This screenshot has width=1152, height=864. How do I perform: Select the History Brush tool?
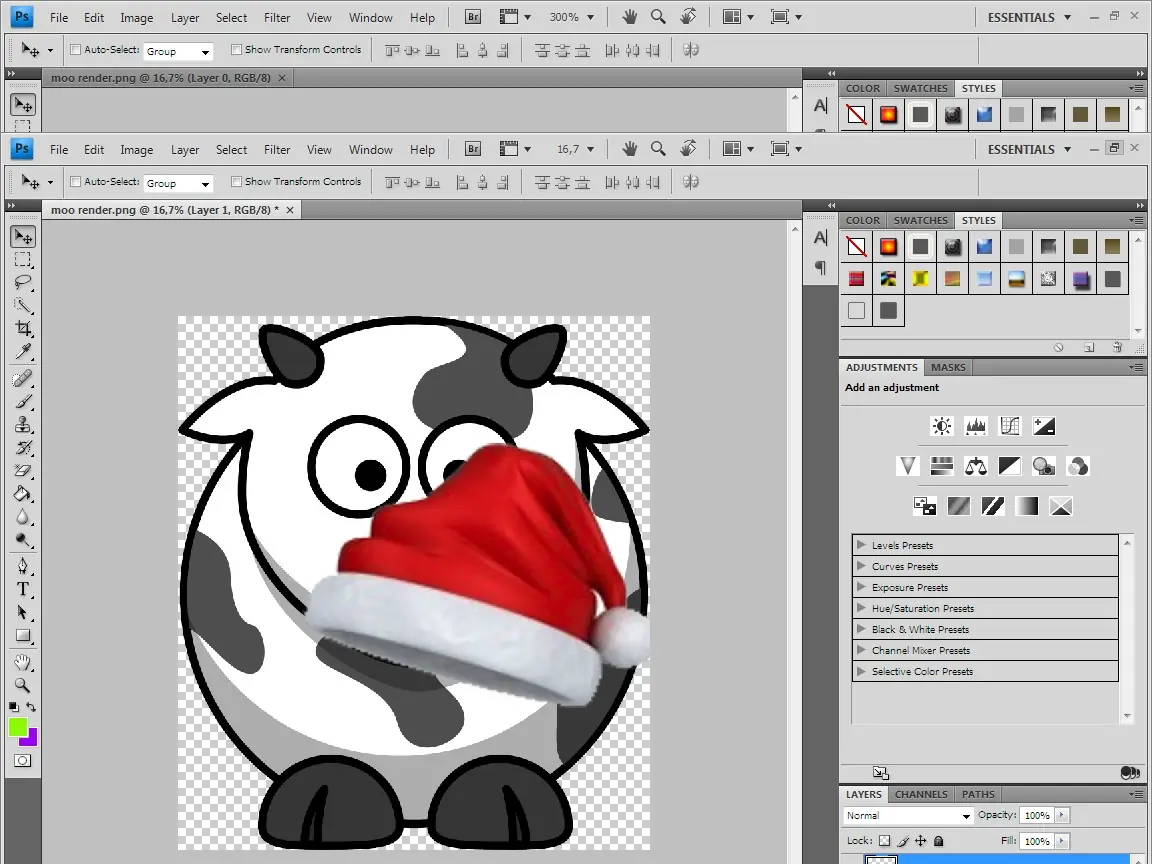point(23,447)
